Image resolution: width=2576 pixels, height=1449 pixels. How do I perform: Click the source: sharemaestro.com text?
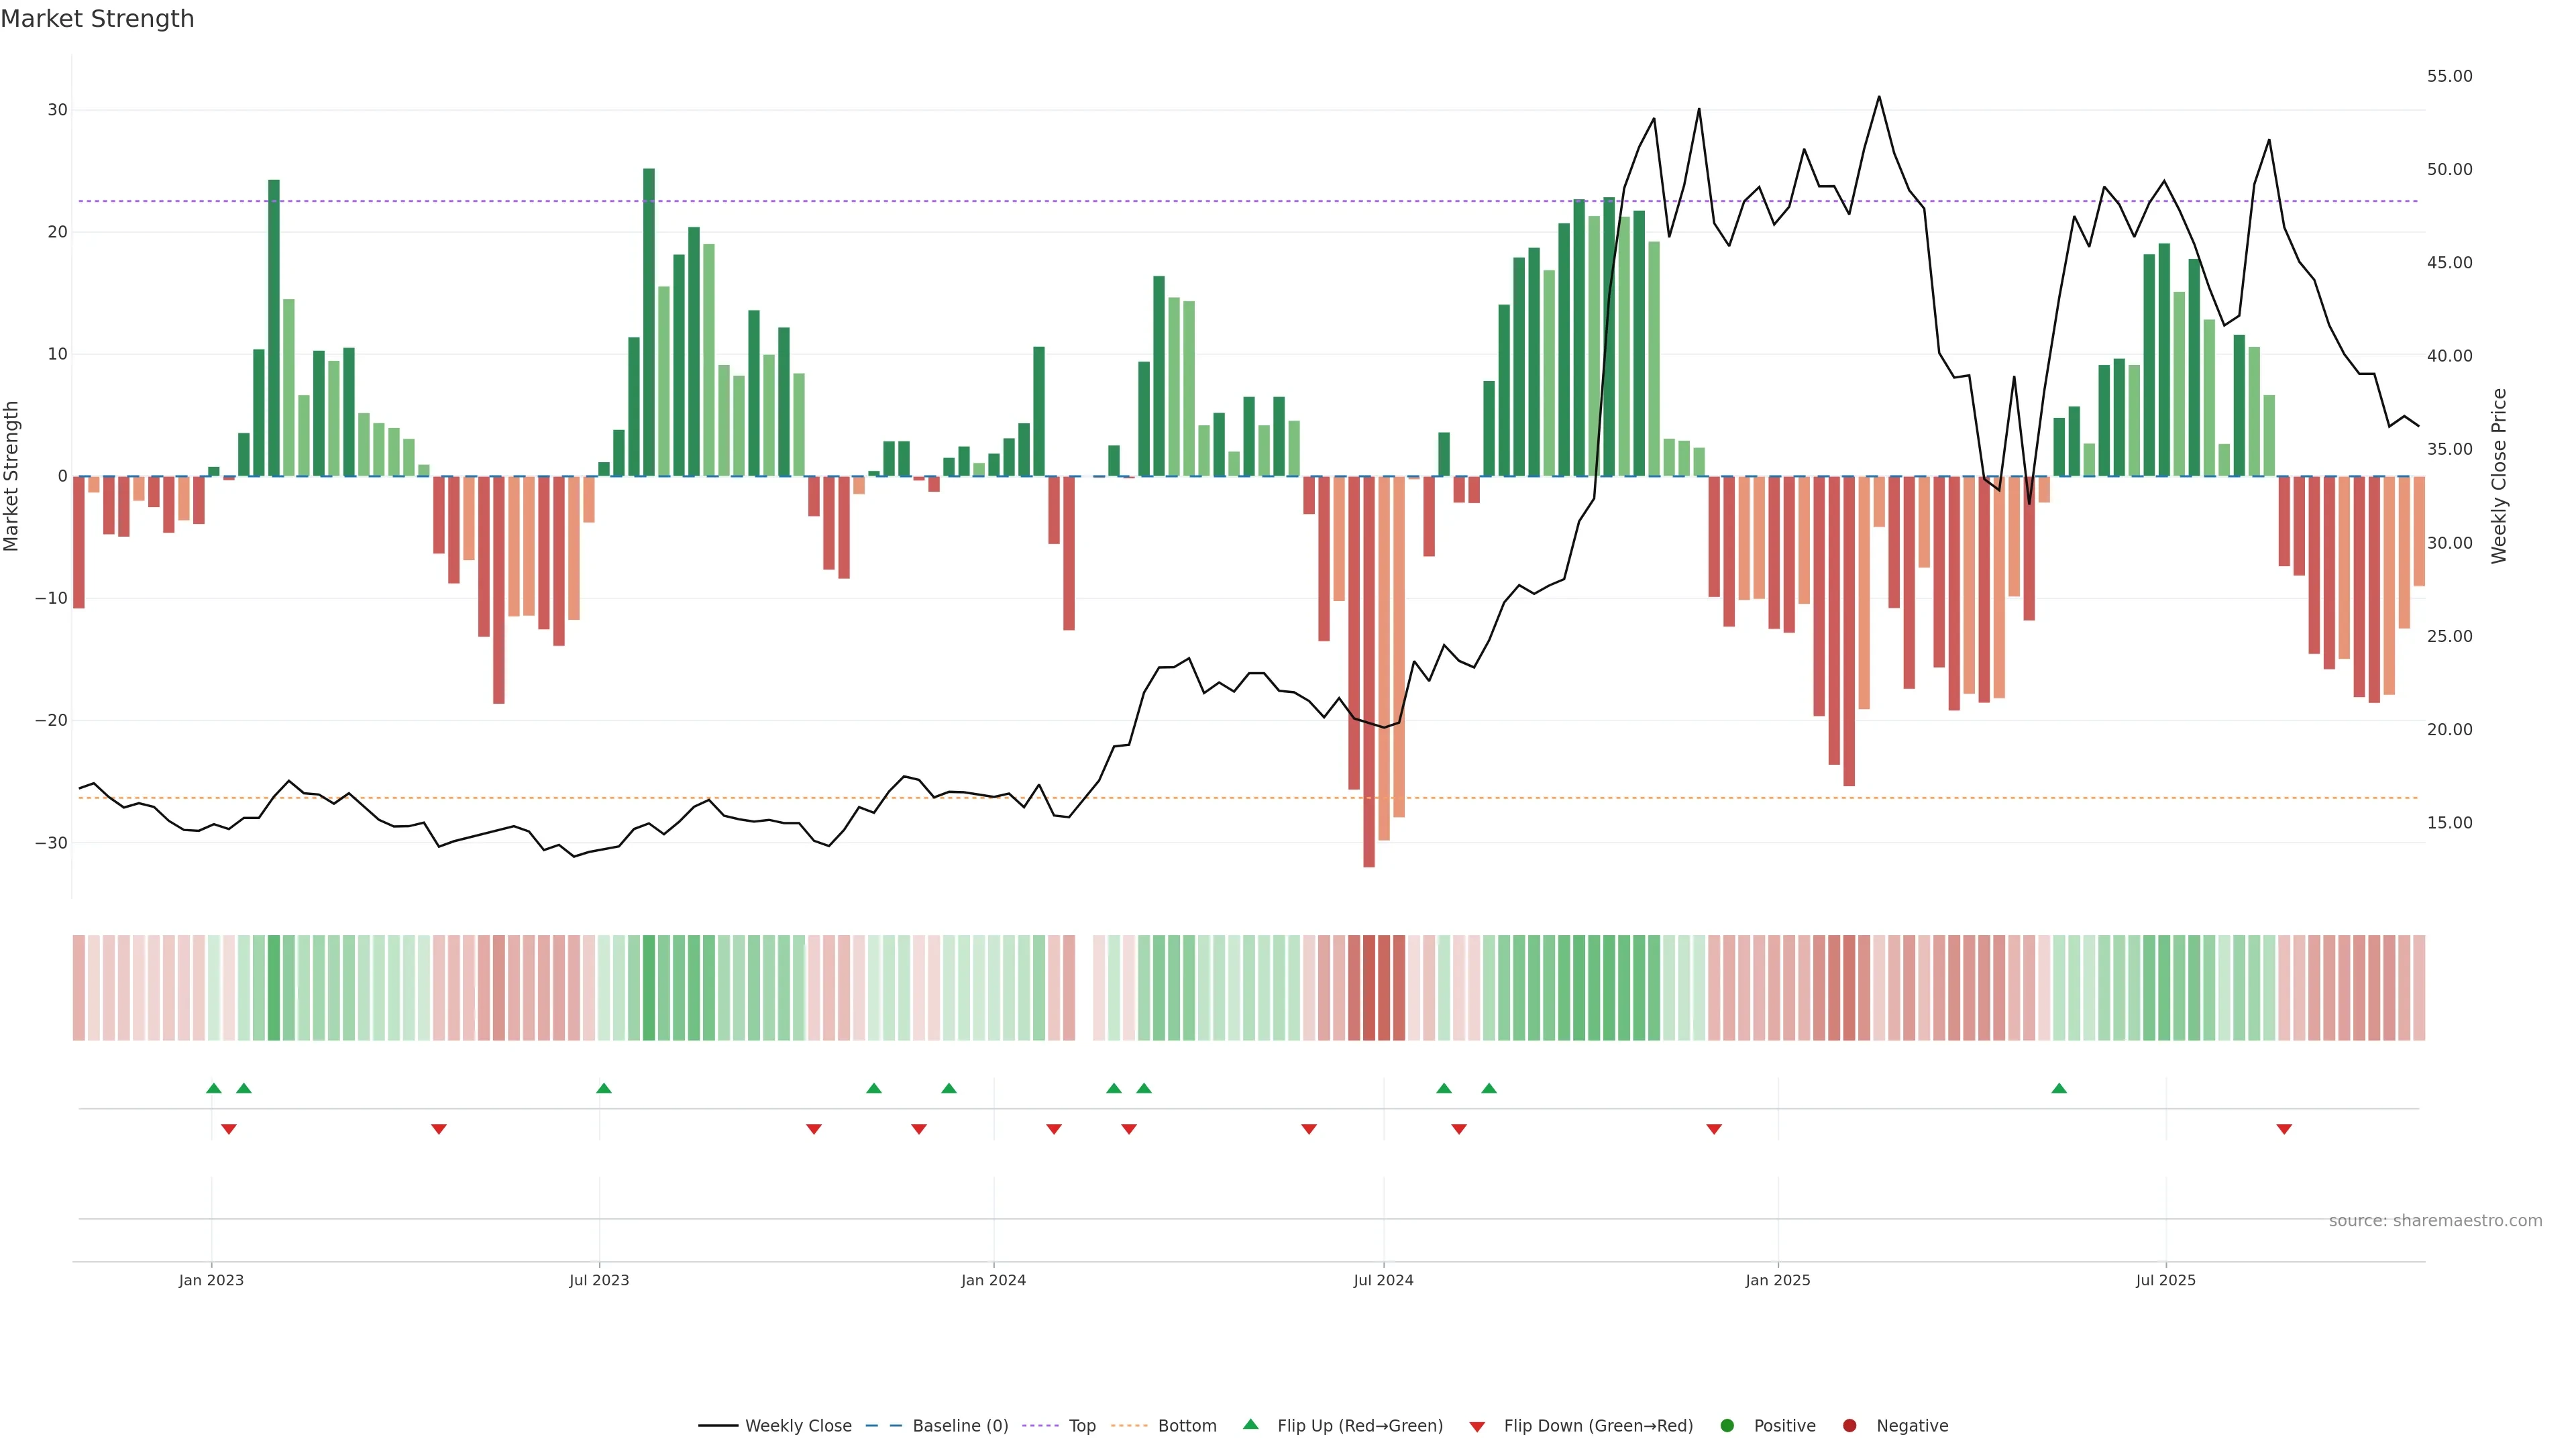click(x=2435, y=1220)
